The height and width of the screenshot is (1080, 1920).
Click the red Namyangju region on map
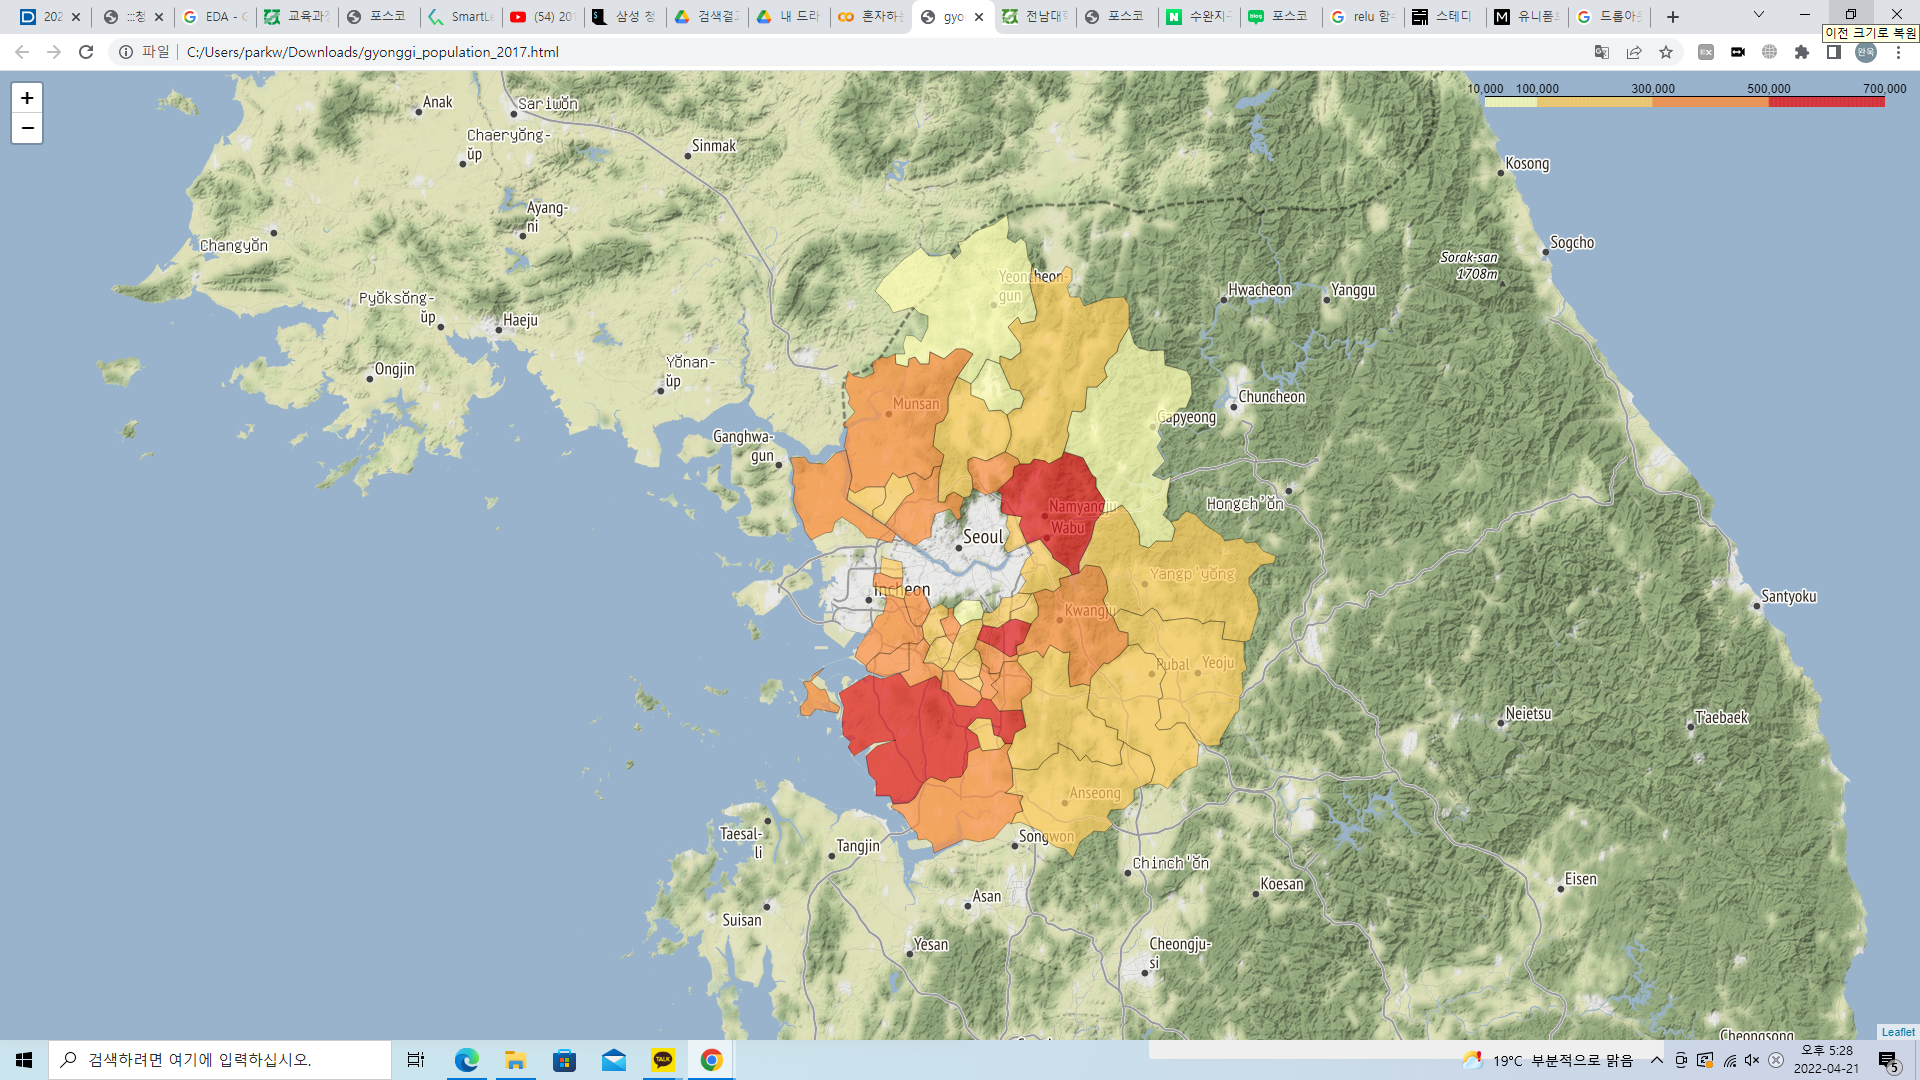pyautogui.click(x=1050, y=490)
